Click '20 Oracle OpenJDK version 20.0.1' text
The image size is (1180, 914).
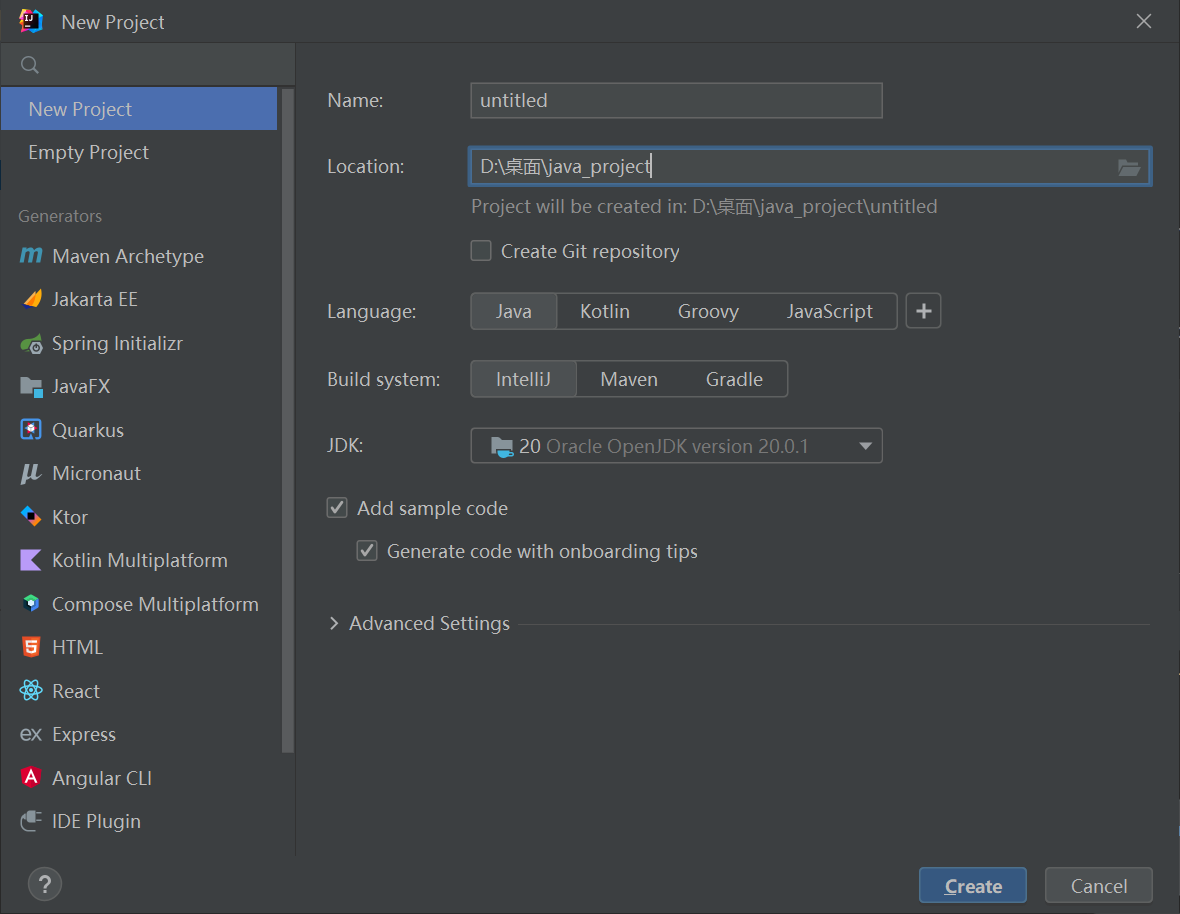(664, 446)
